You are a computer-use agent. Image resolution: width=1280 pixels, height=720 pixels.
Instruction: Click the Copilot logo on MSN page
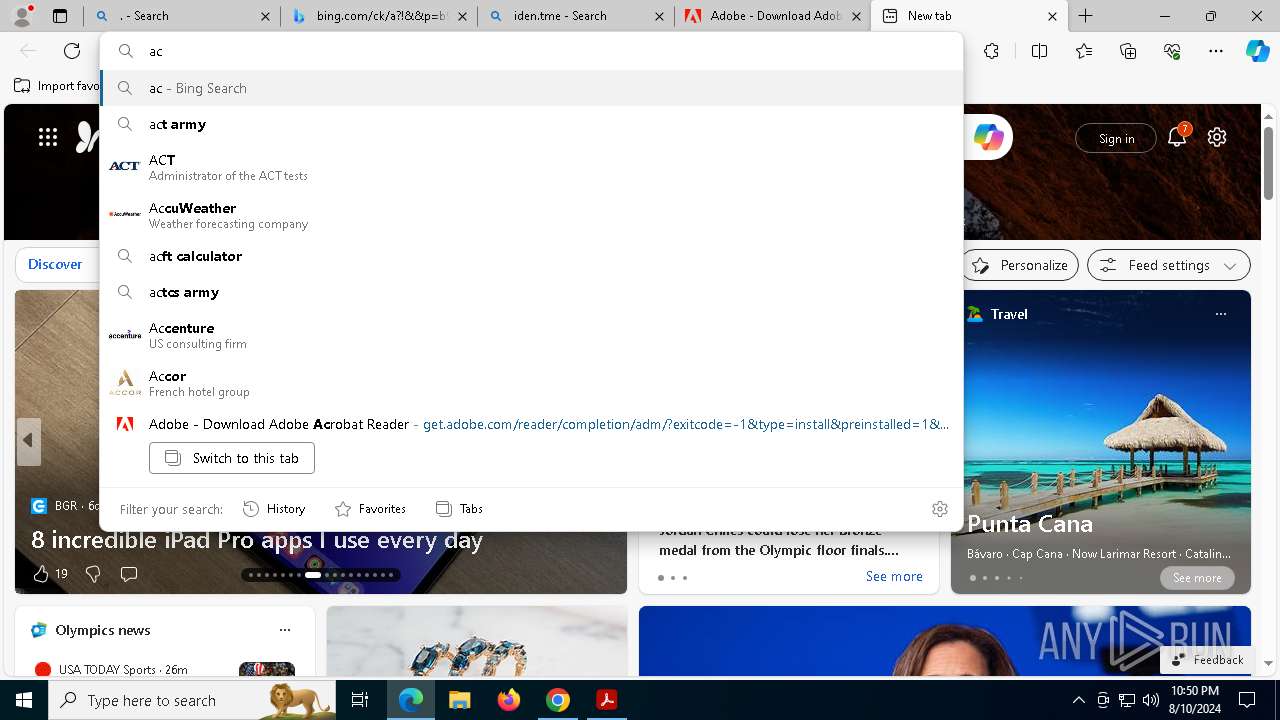coord(988,138)
